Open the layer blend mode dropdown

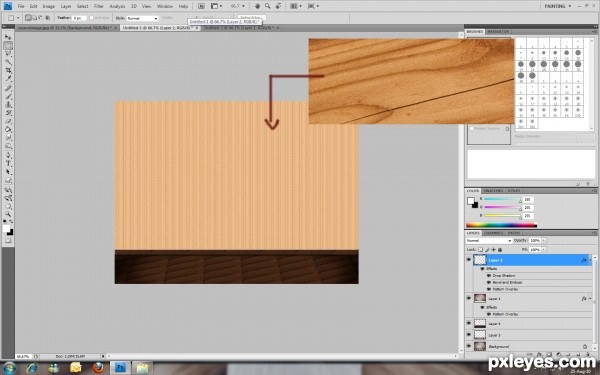pos(489,241)
